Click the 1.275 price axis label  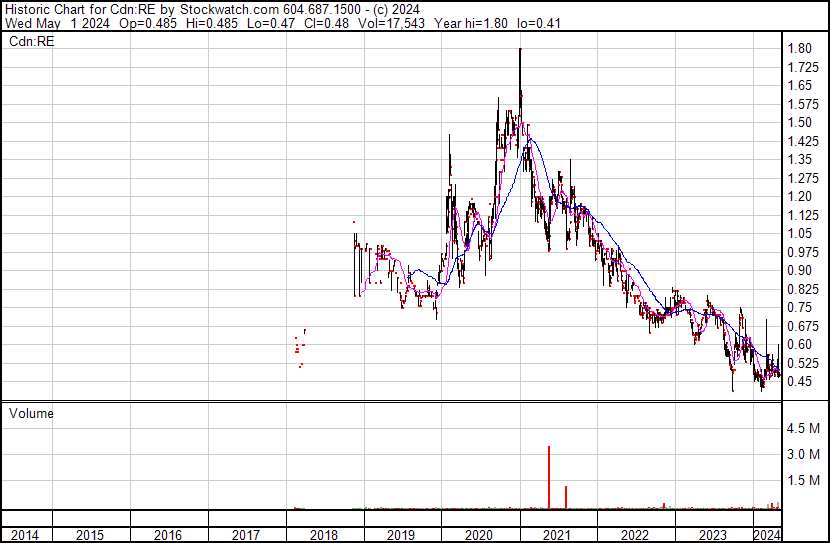pos(803,178)
